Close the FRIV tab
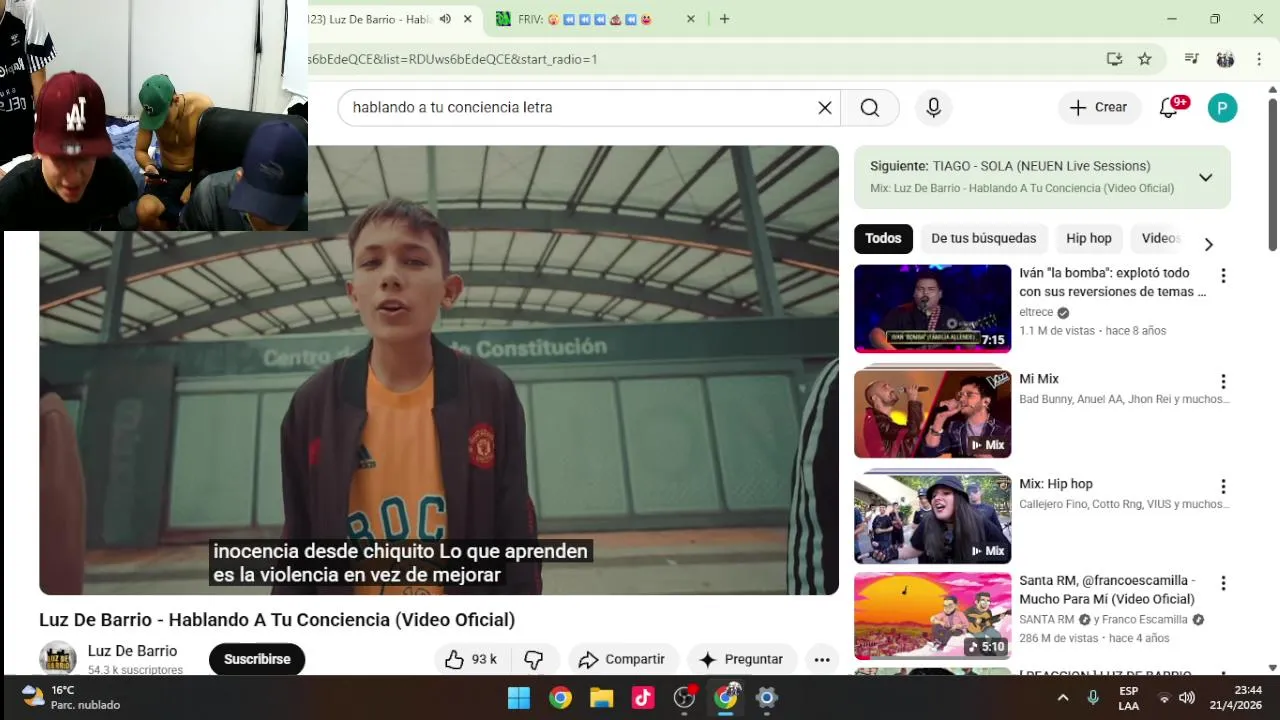This screenshot has height=720, width=1280. coord(690,19)
